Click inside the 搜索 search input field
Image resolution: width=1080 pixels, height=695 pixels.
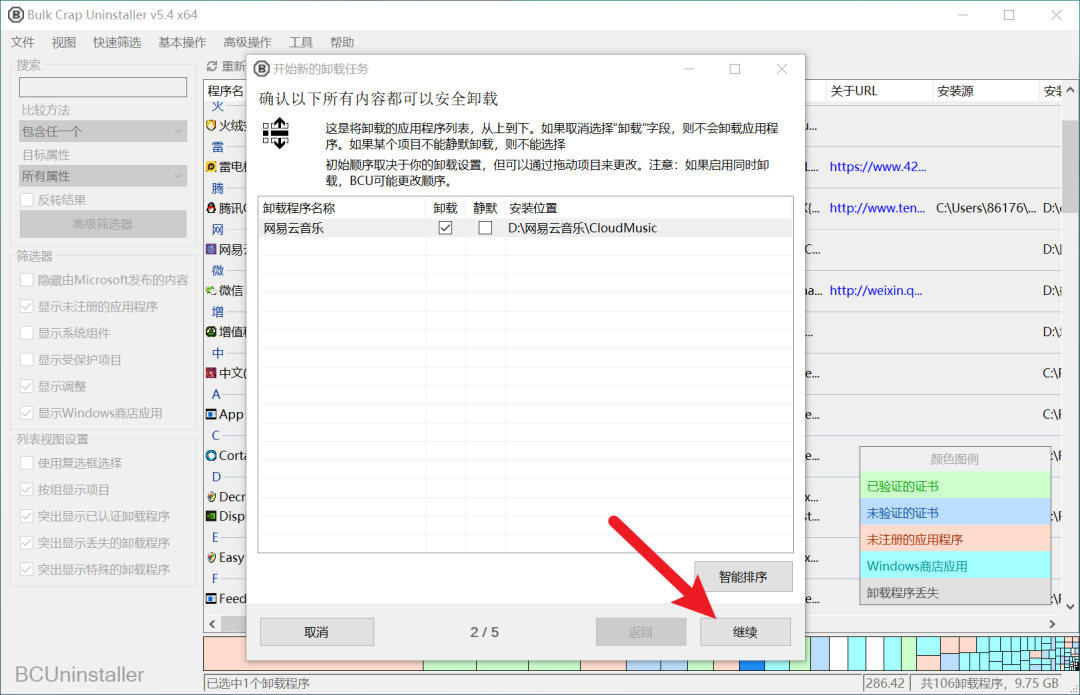pyautogui.click(x=102, y=87)
